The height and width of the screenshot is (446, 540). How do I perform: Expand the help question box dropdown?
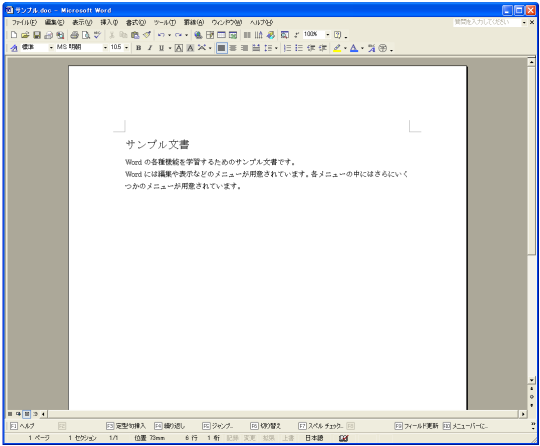pyautogui.click(x=524, y=23)
